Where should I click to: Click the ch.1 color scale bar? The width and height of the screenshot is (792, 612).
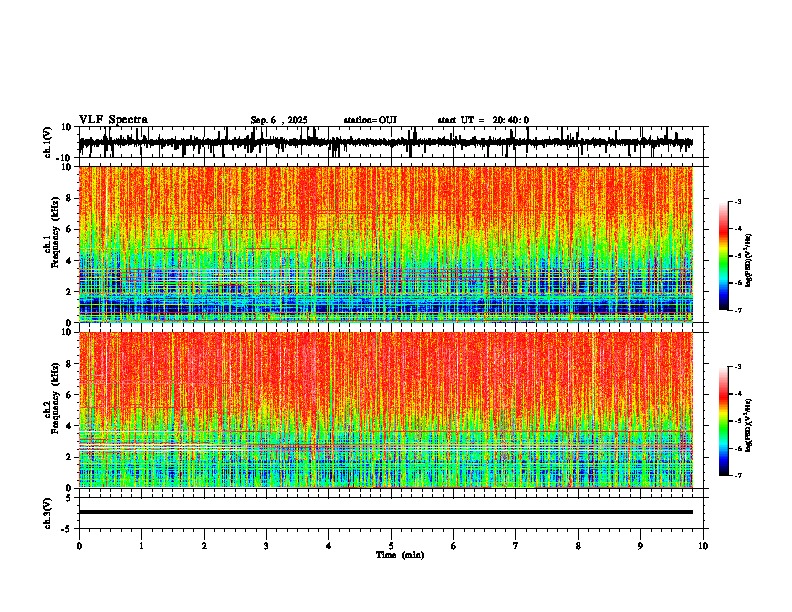point(723,256)
